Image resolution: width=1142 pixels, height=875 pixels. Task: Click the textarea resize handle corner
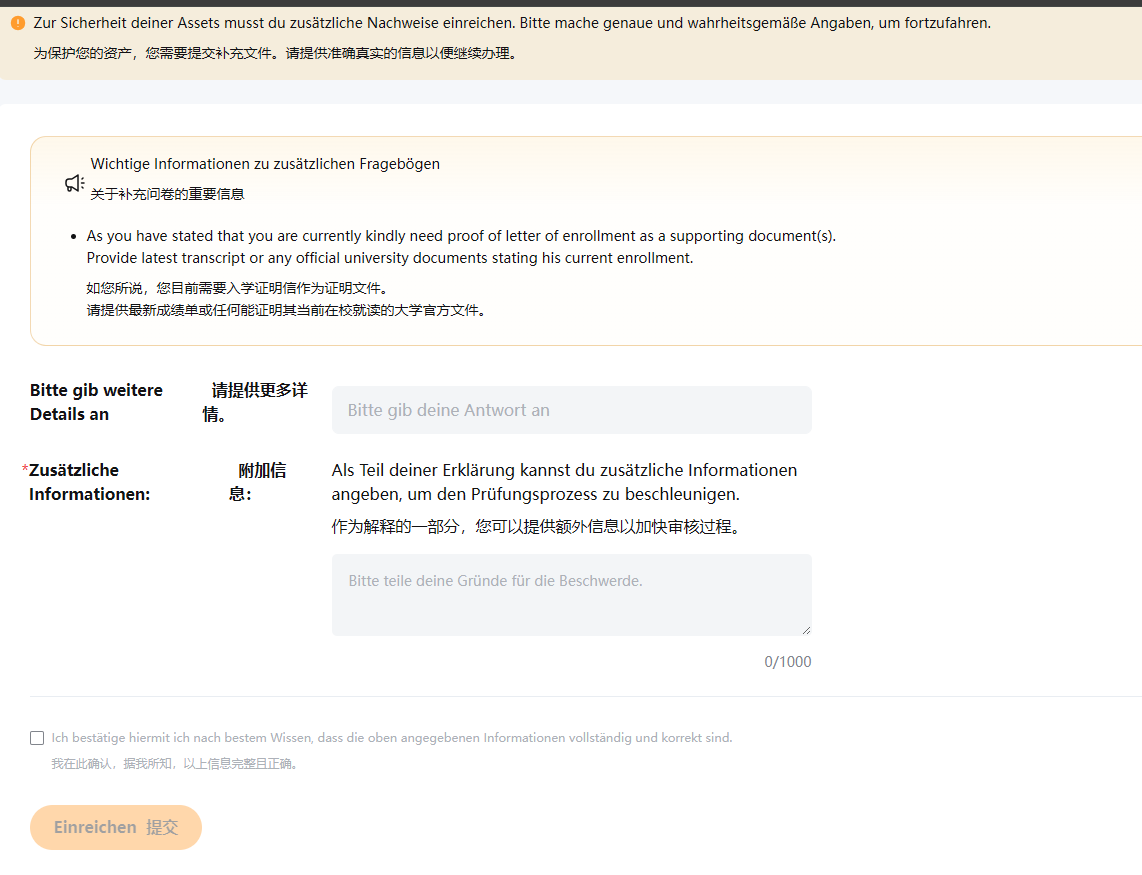806,630
